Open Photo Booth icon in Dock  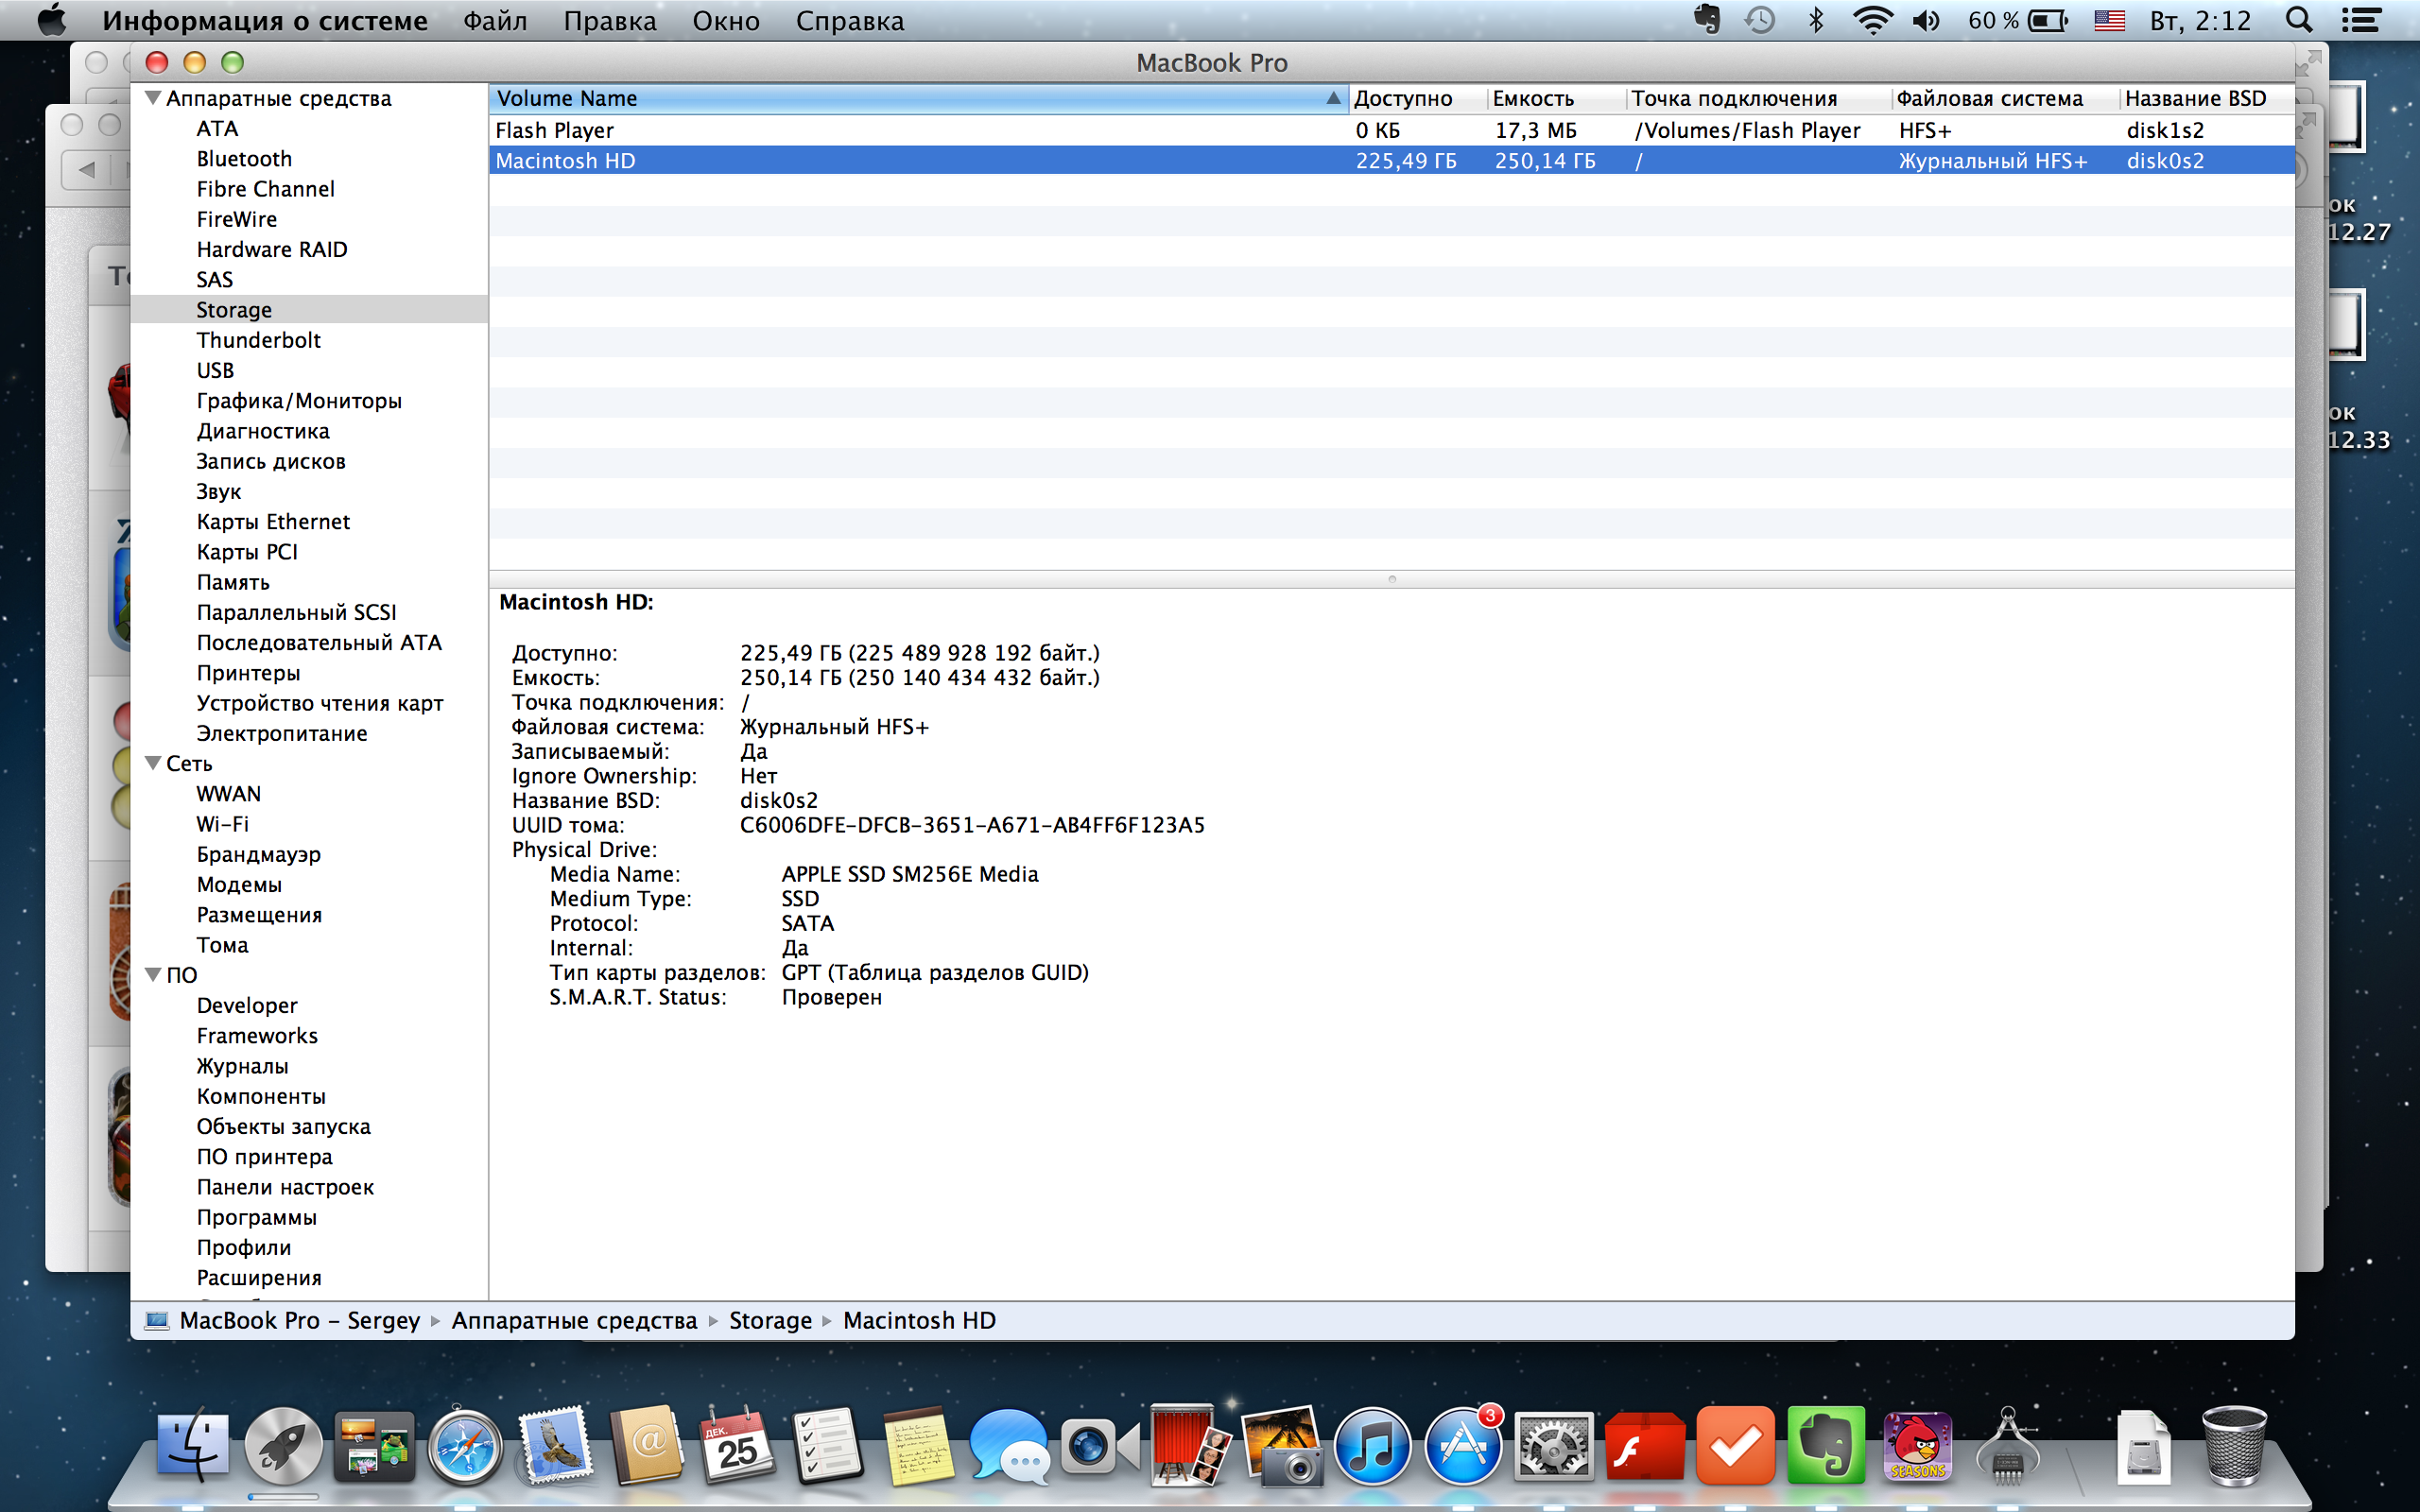[x=1190, y=1446]
